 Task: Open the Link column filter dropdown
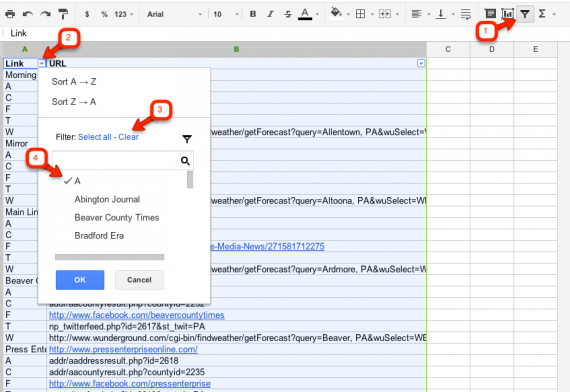click(42, 63)
